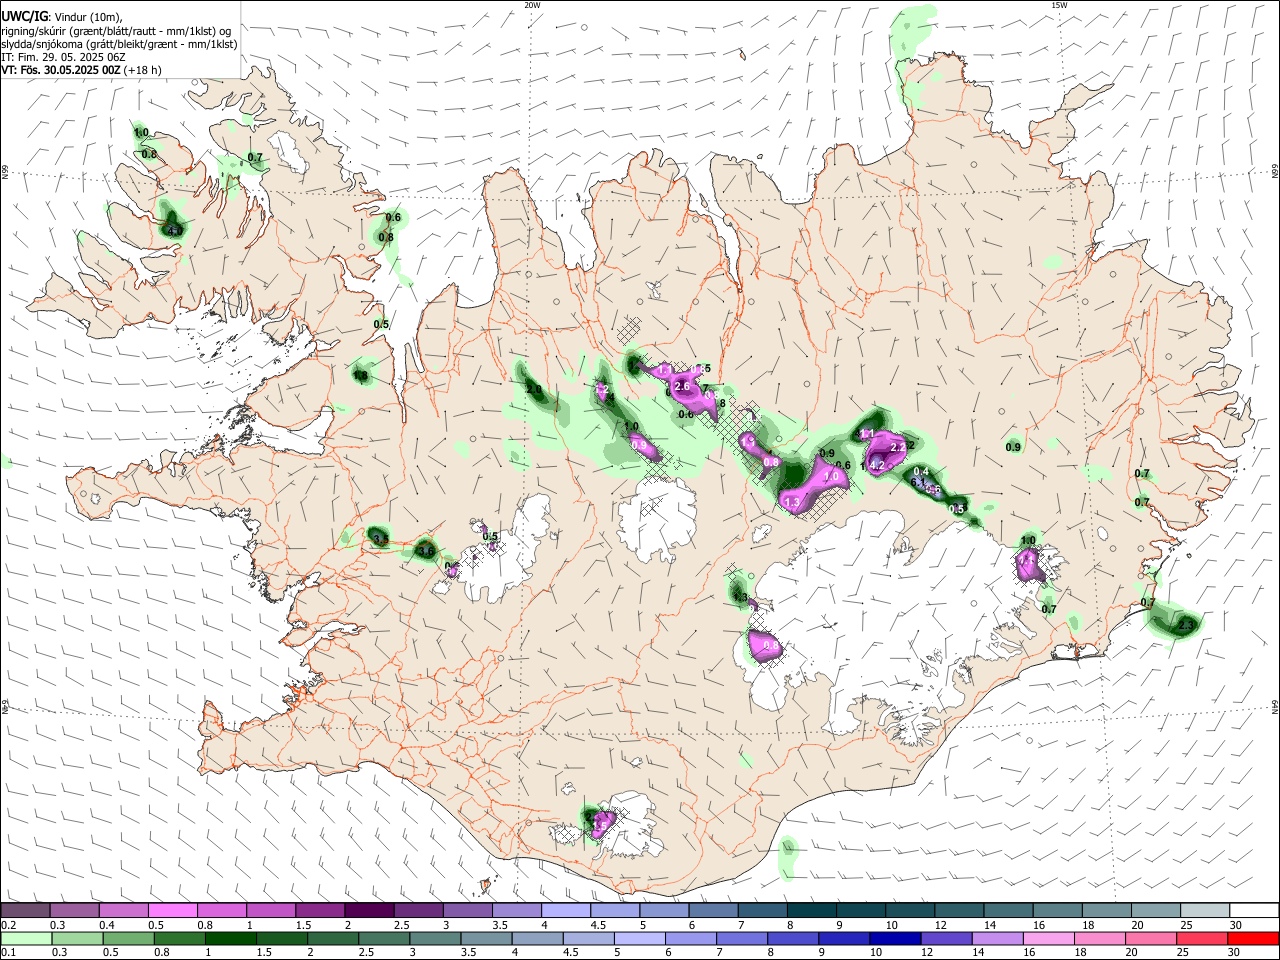This screenshot has width=1280, height=960.
Task: Pick the lower-row pink swatch between 18 and 20
Action: pos(1100,939)
